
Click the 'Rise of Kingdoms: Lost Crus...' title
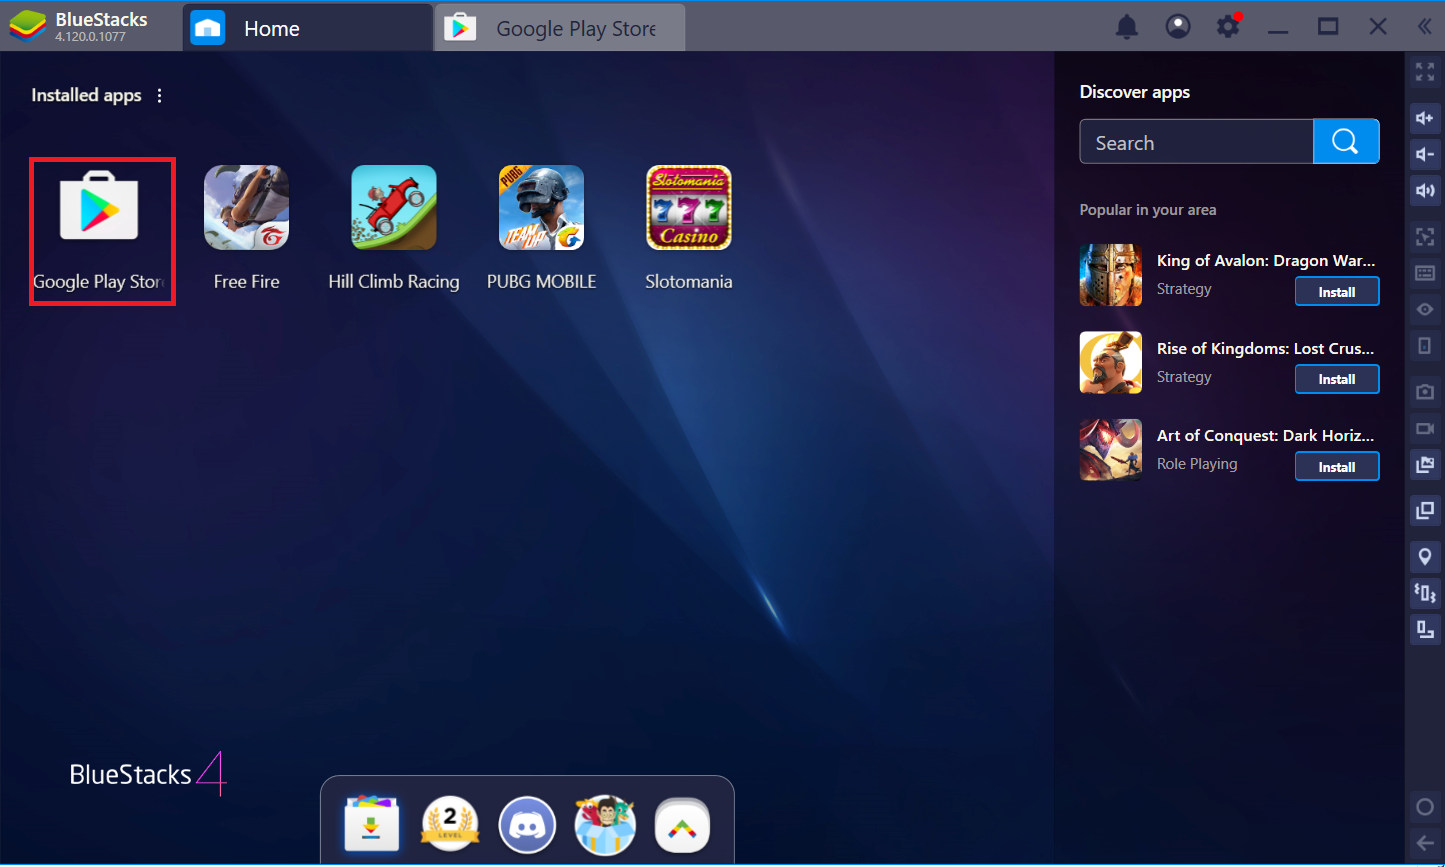tap(1266, 348)
